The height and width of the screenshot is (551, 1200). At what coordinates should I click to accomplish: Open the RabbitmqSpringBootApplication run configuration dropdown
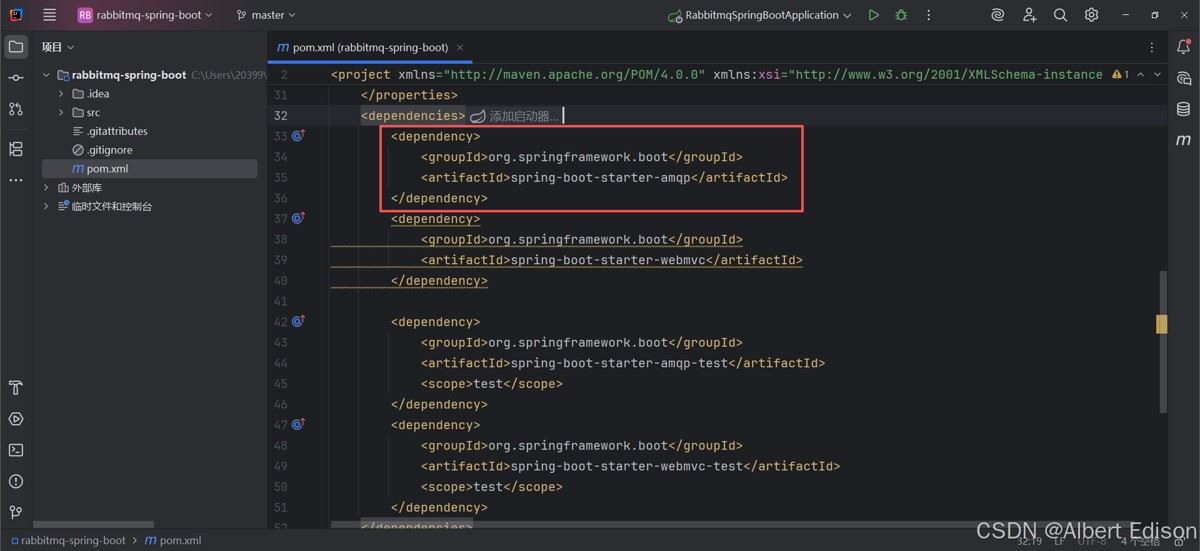(760, 15)
